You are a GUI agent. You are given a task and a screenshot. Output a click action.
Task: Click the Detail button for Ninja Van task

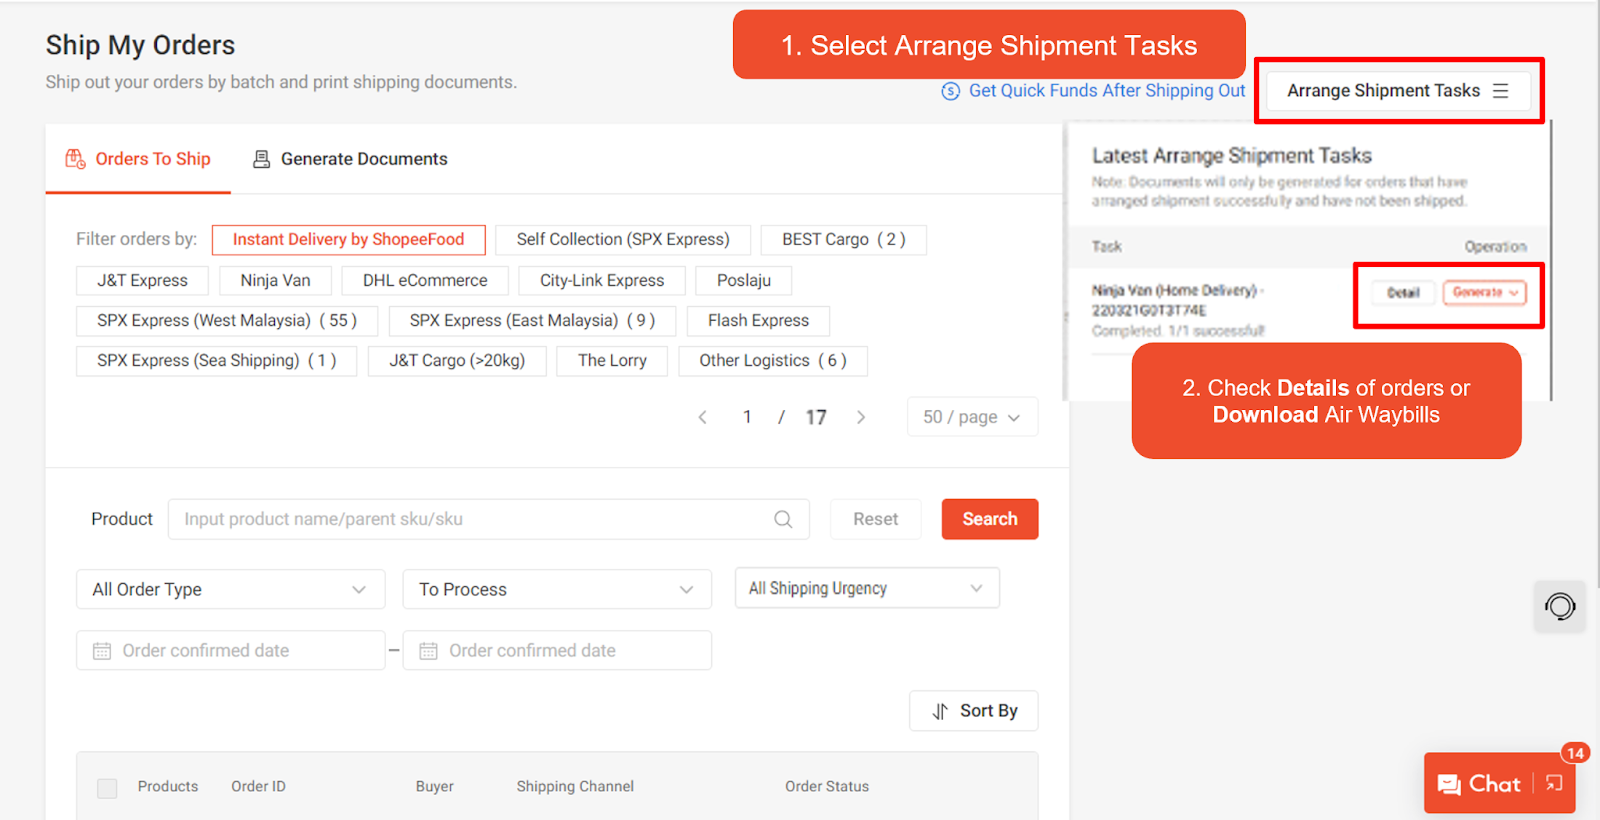[1403, 293]
